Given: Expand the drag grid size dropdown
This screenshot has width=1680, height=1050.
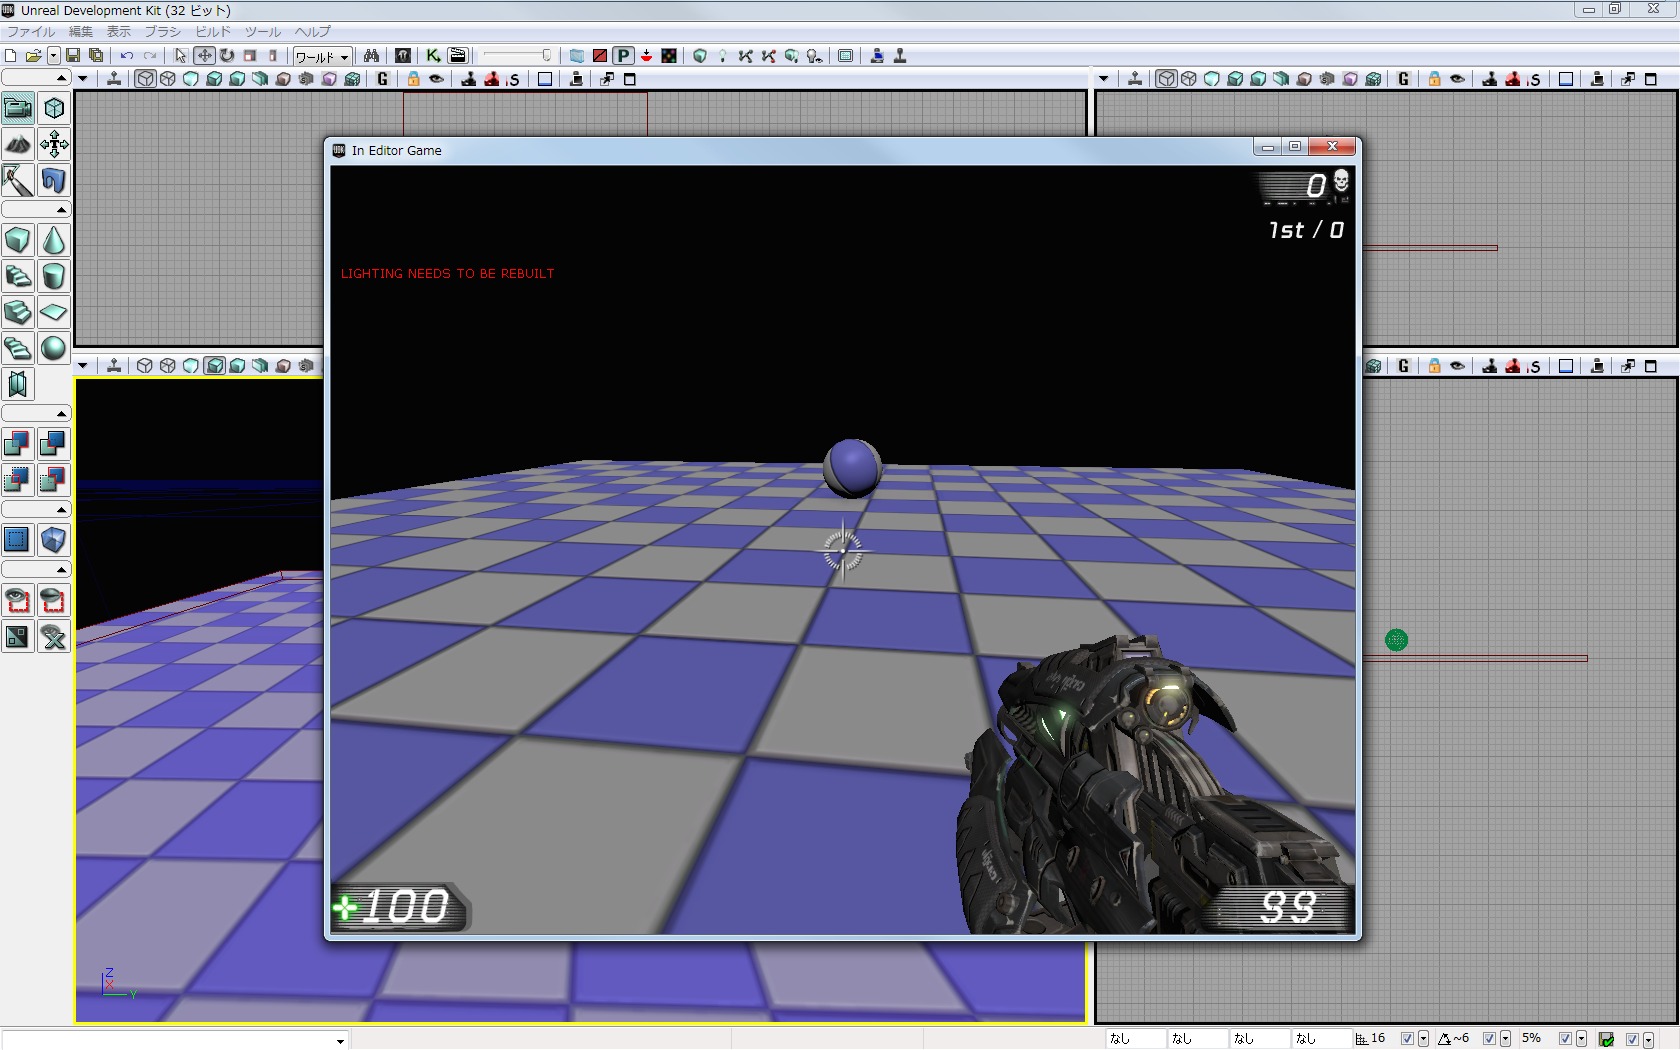Looking at the screenshot, I should point(1423,1039).
